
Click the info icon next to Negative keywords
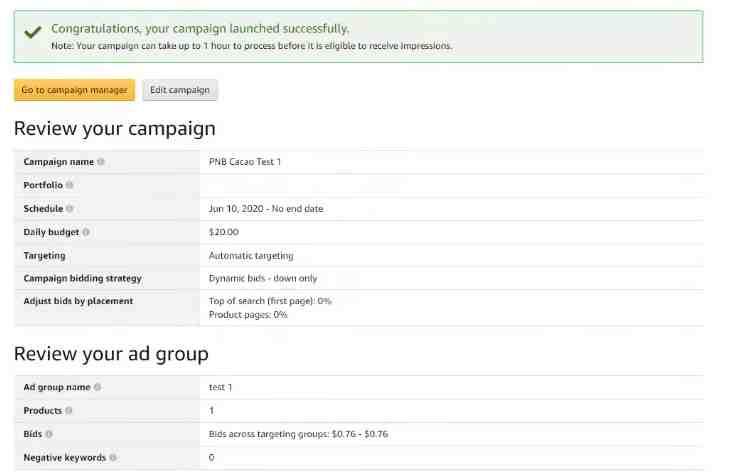[113, 457]
